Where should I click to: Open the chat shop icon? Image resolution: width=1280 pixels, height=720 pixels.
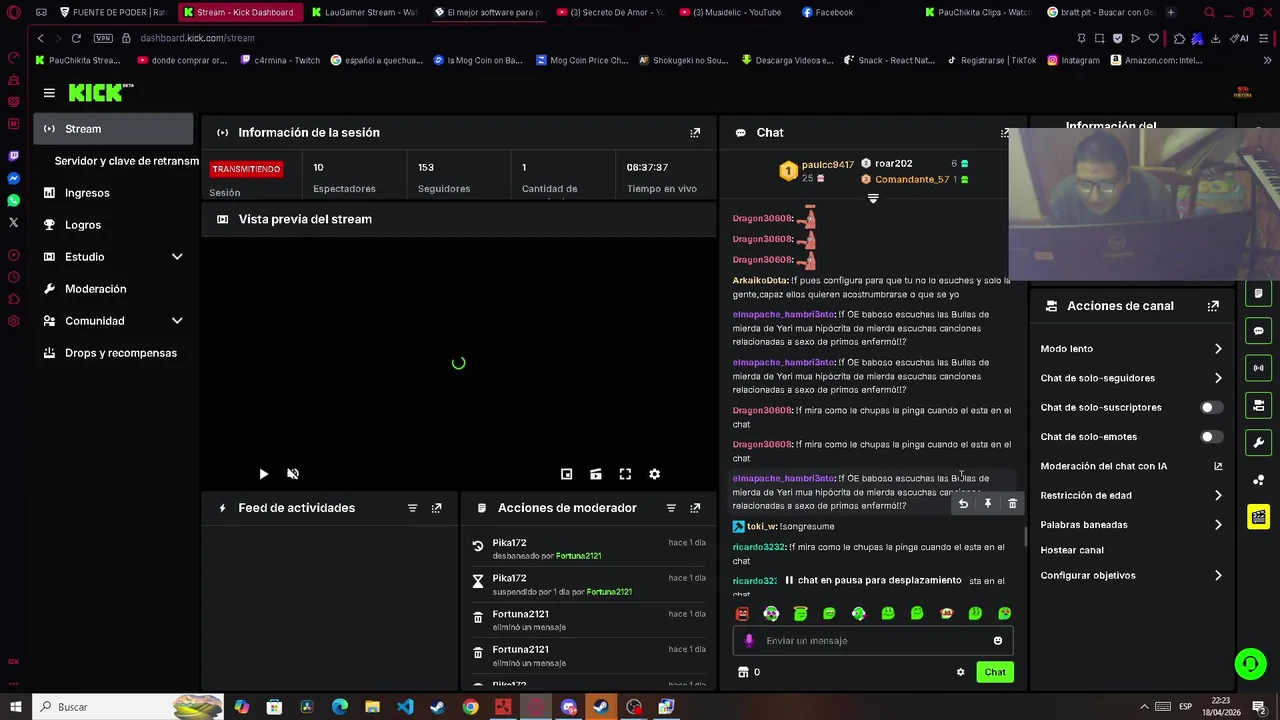[742, 672]
